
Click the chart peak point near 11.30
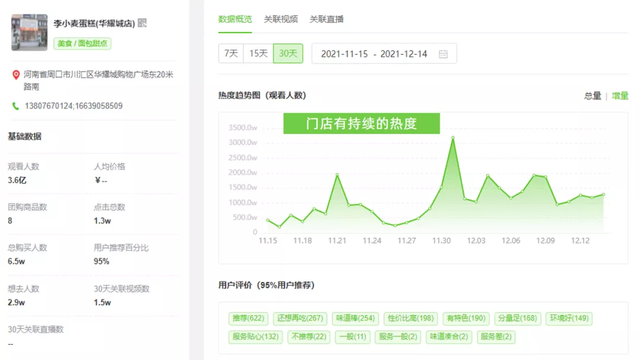(x=453, y=138)
